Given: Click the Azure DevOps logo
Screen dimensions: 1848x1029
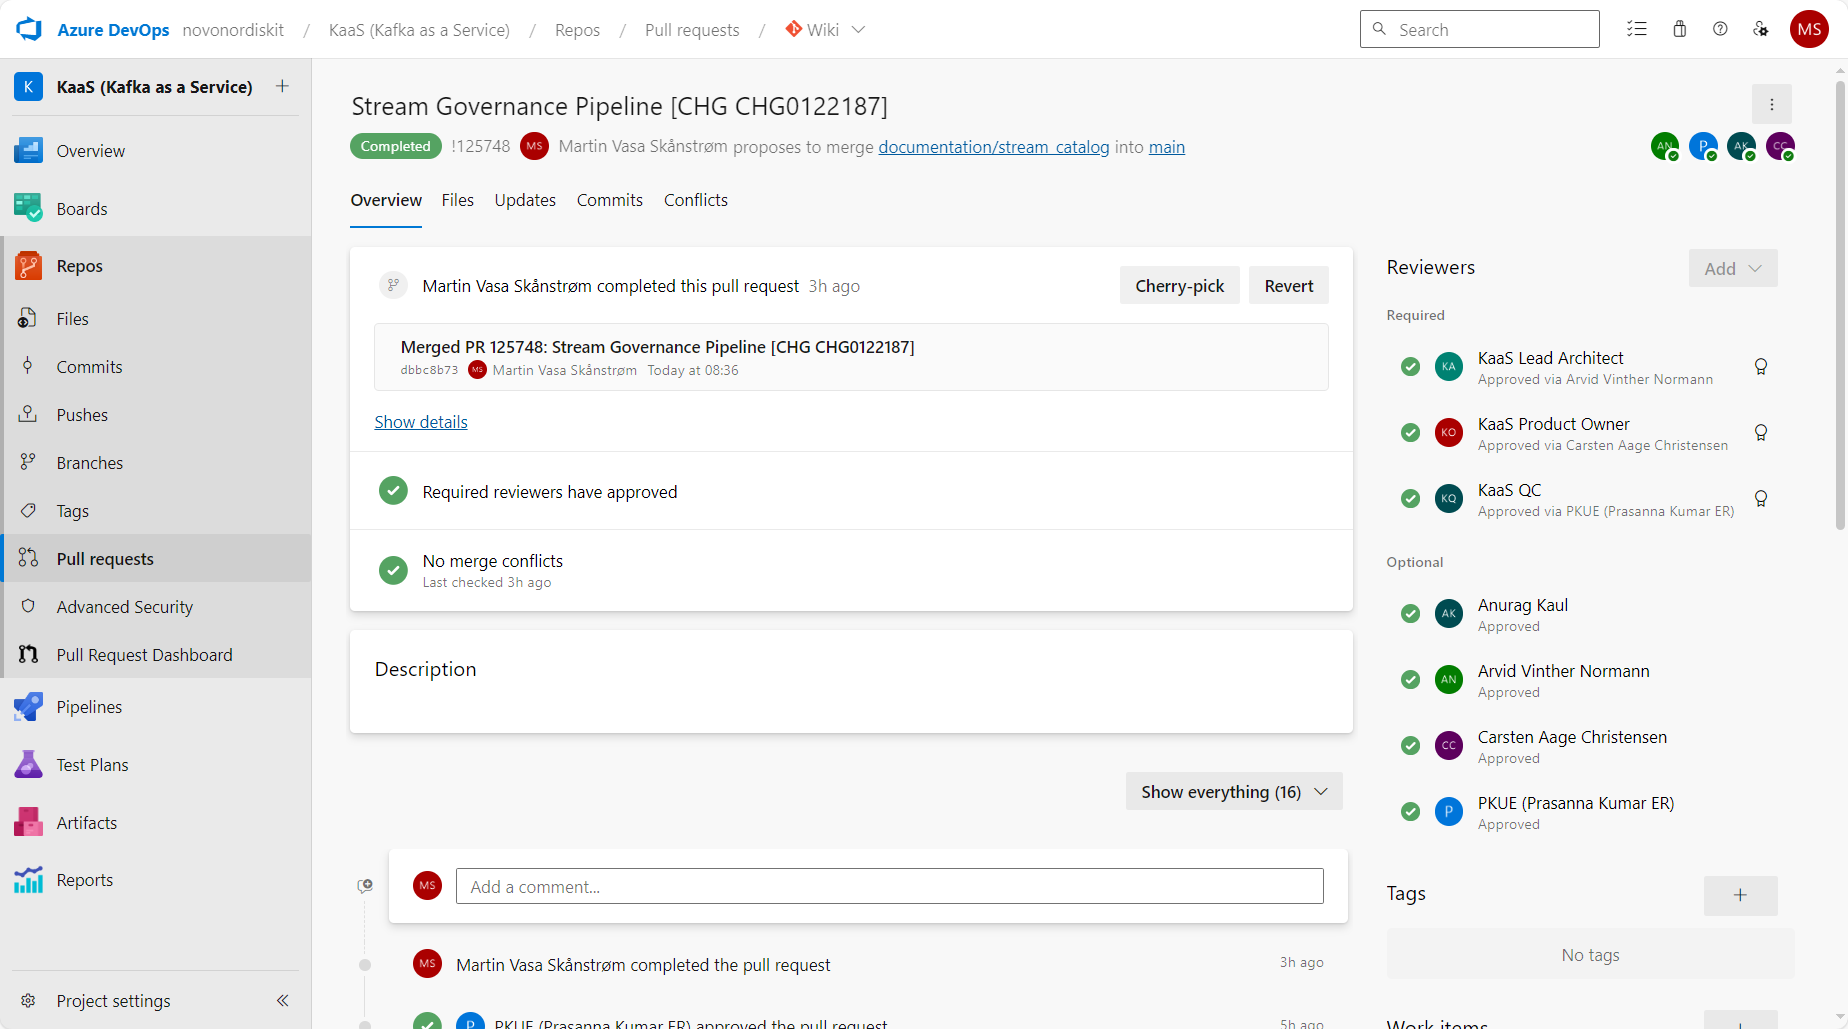Looking at the screenshot, I should [x=29, y=29].
